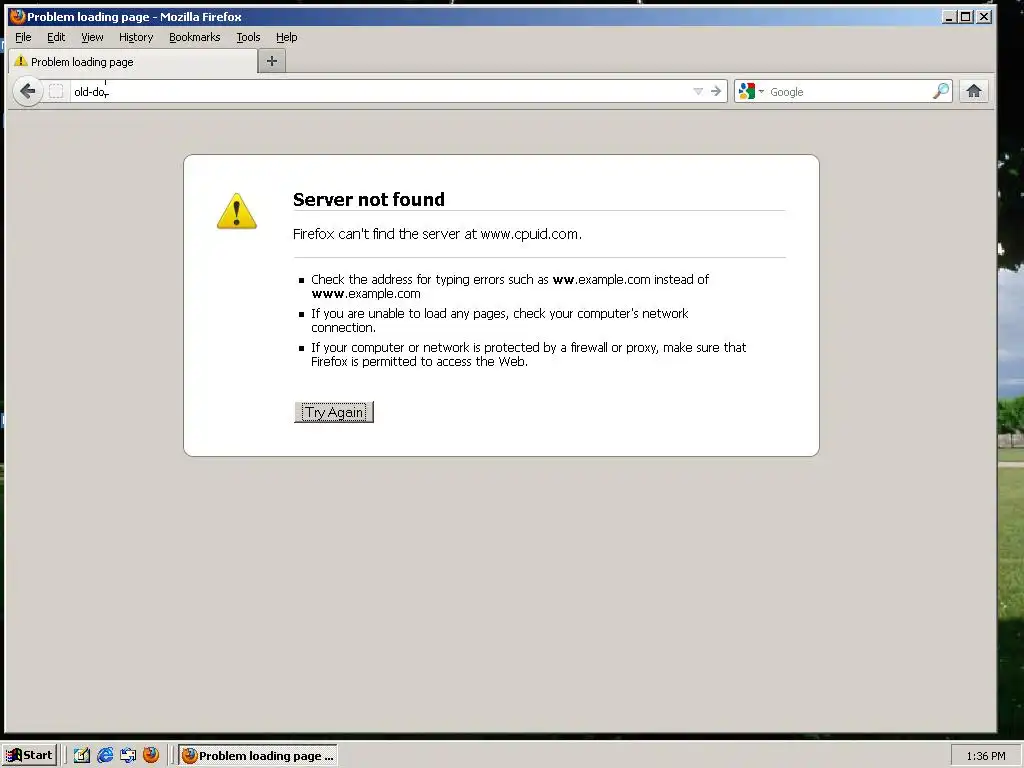Launch Firefox from Quick Launch icon
1024x768 pixels.
[151, 755]
